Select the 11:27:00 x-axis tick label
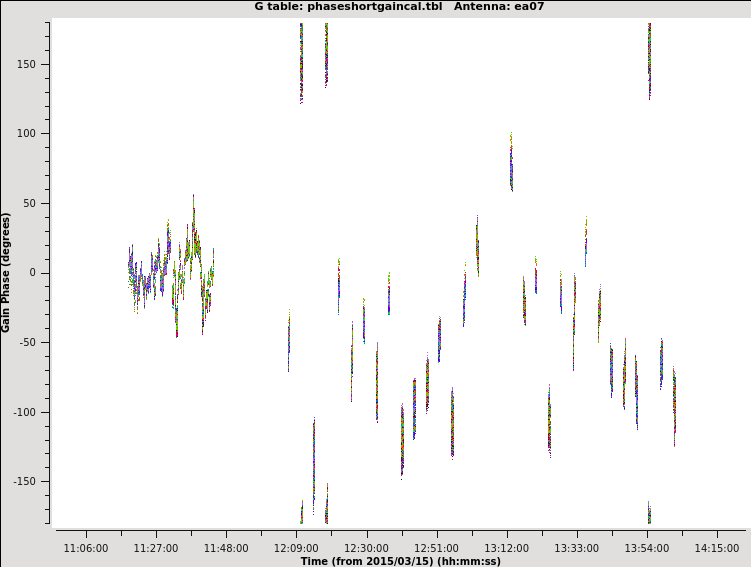Screen dimensions: 751x567 click(x=156, y=548)
